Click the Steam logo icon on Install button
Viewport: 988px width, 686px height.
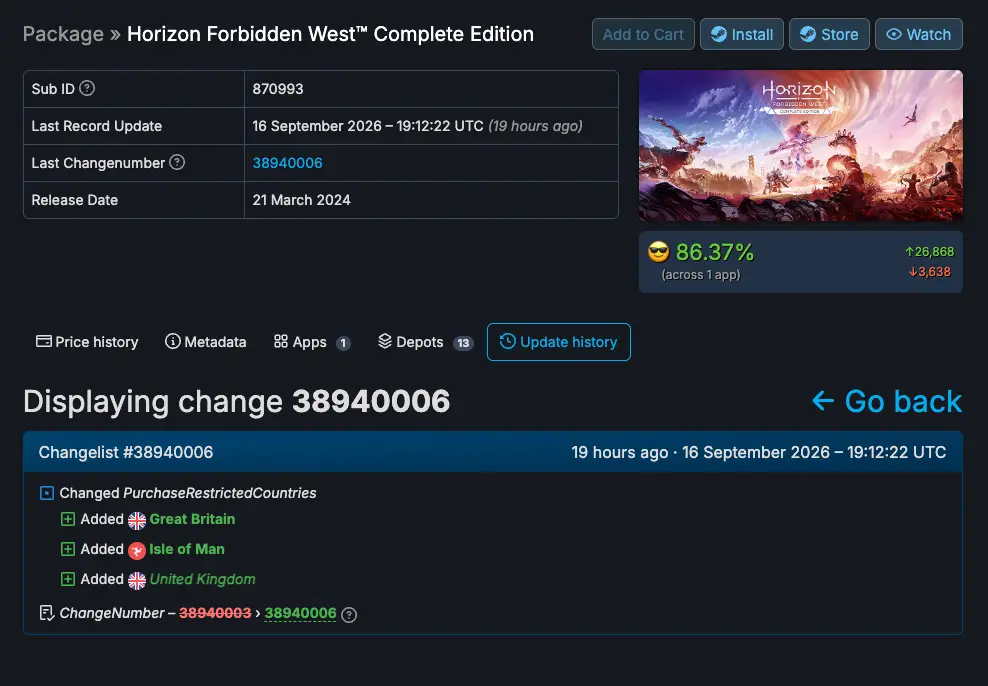point(719,34)
